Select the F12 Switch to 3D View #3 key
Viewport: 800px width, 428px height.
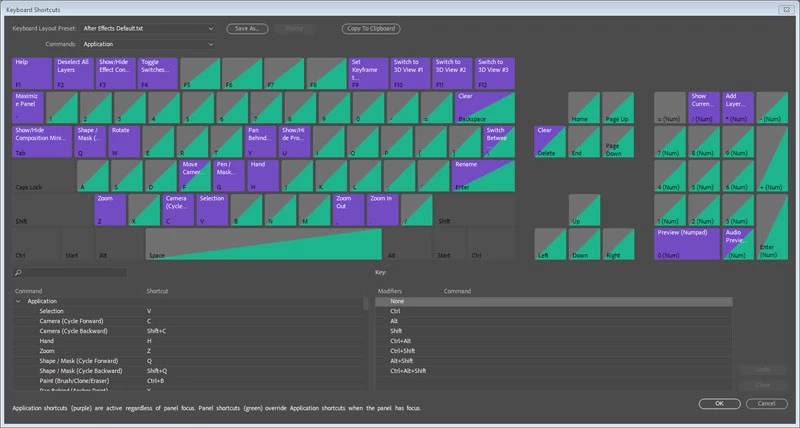coord(495,73)
